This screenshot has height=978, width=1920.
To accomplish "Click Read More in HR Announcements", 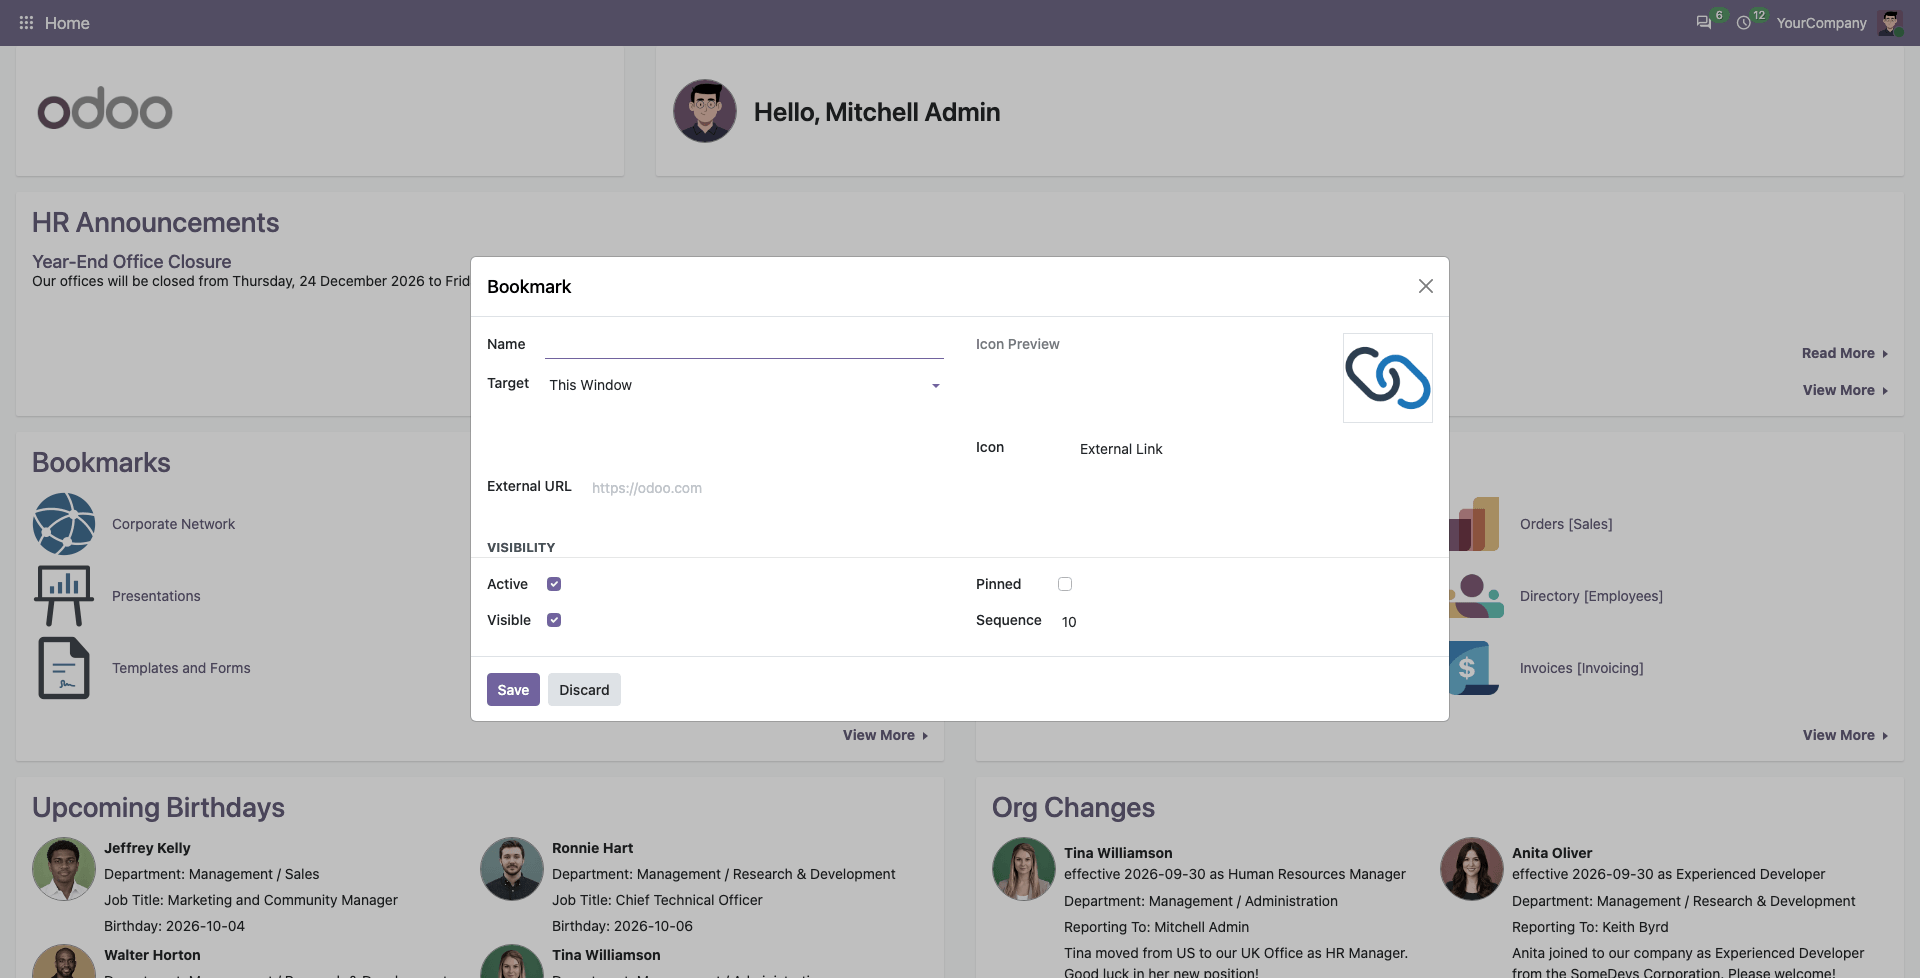I will coord(1845,353).
